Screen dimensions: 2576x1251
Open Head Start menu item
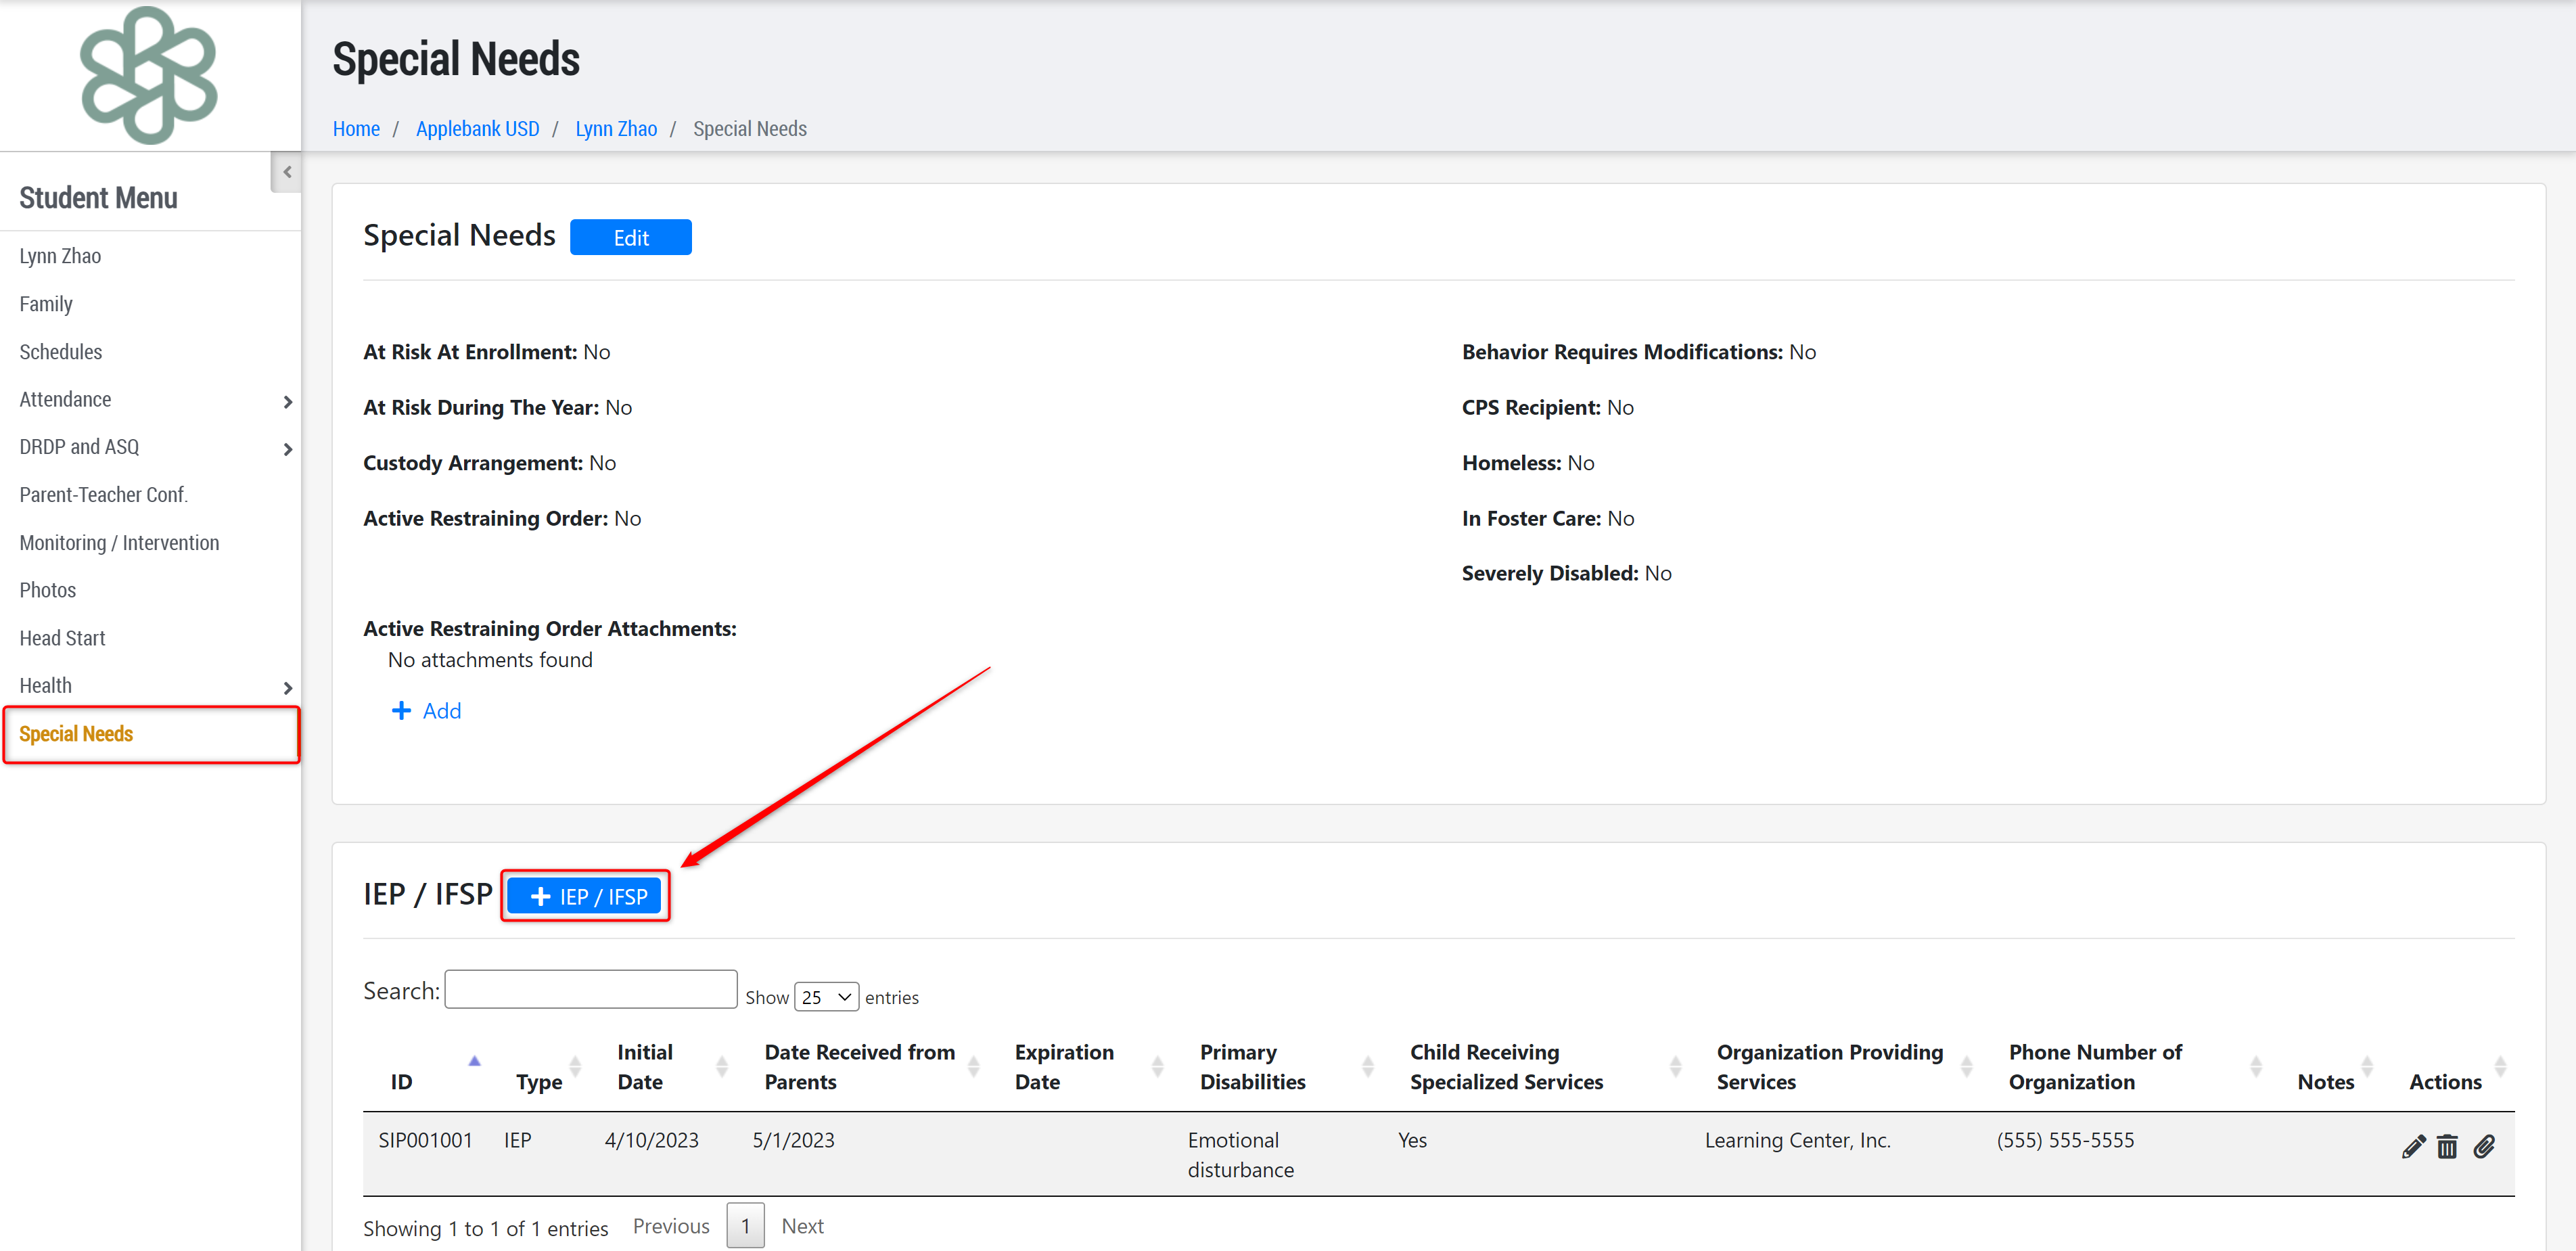click(x=62, y=638)
